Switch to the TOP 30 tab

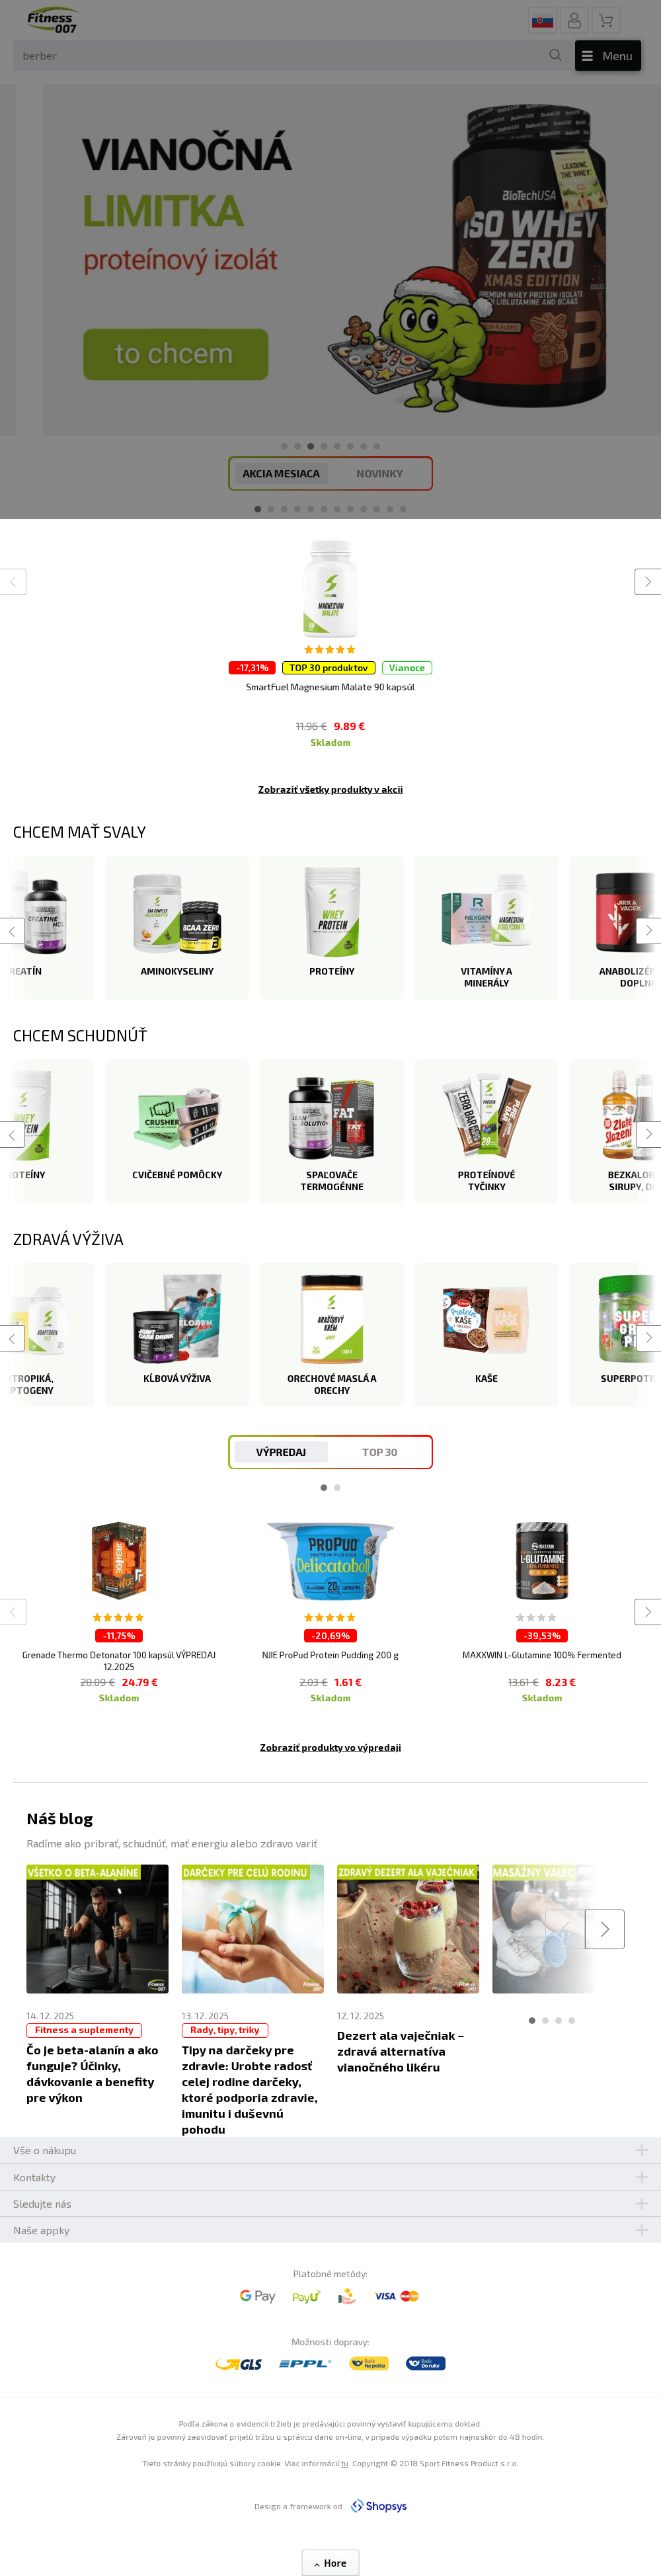coord(380,1452)
